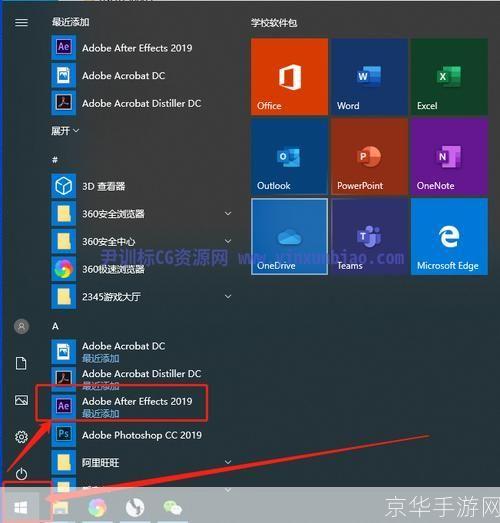Viewport: 500px width, 523px height.
Task: Open Settings gear in Start sidebar
Action: pyautogui.click(x=21, y=437)
